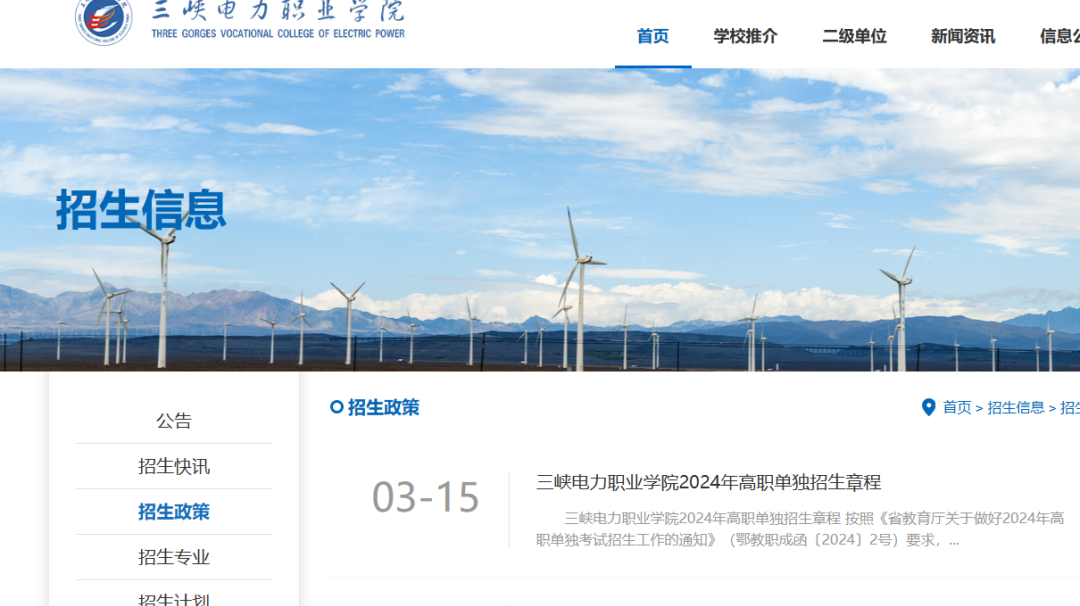Click the location pin icon beside breadcrumb
The image size is (1080, 606).
[928, 407]
